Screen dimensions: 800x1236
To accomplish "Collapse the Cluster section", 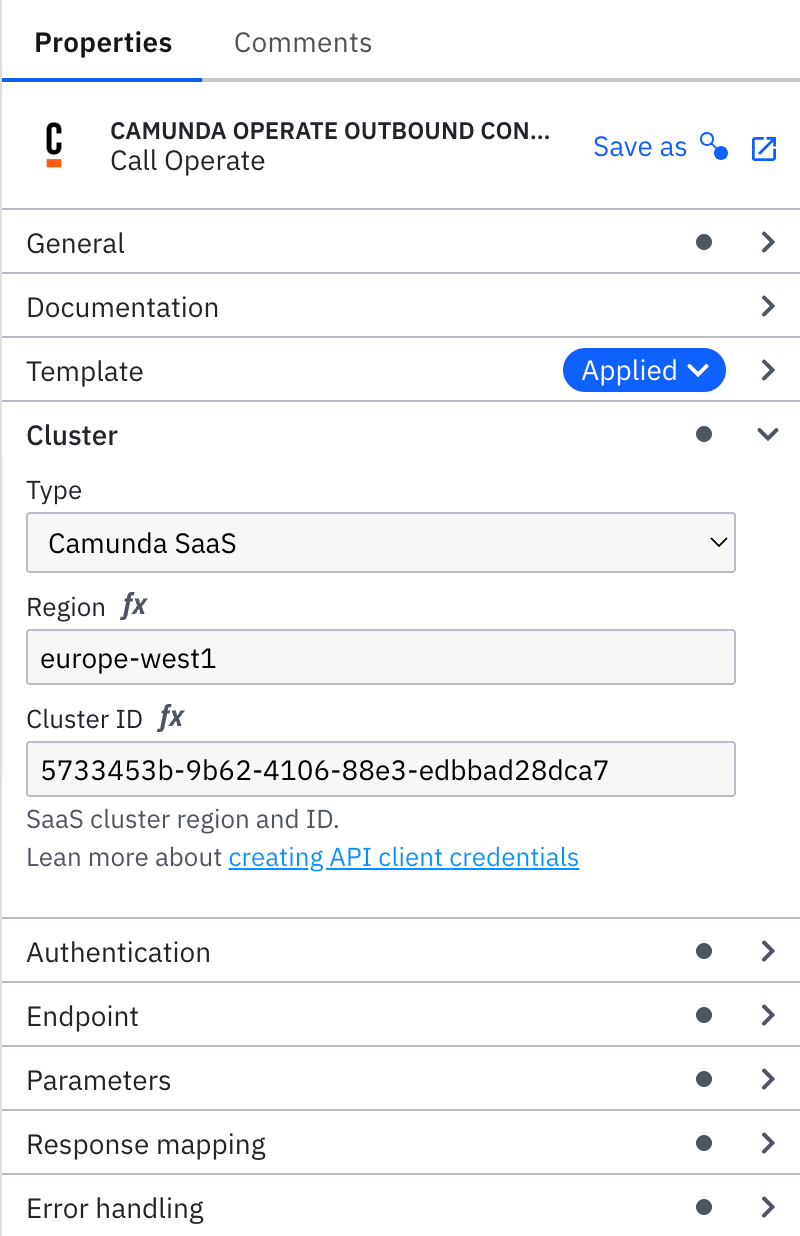I will (768, 434).
